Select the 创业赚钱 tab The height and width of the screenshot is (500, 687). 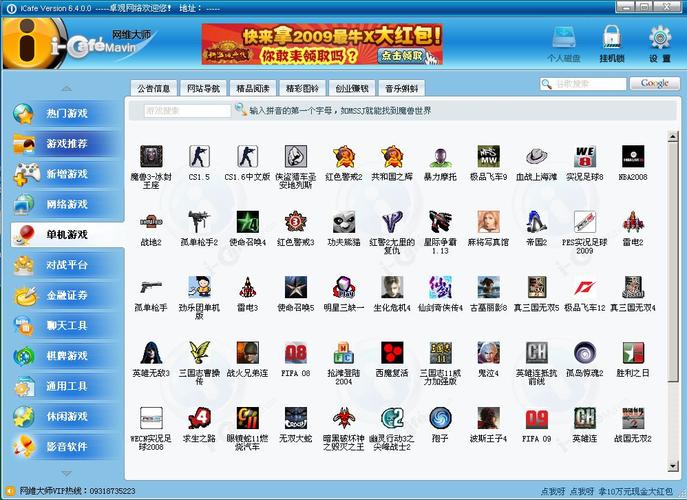pyautogui.click(x=352, y=89)
